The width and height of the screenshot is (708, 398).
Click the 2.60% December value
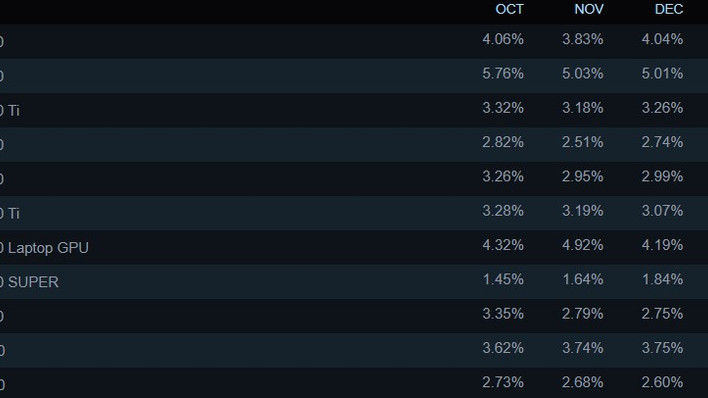[x=662, y=383]
